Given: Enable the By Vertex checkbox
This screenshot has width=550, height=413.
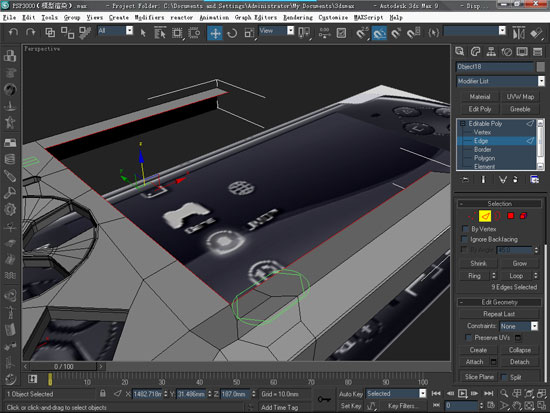Looking at the screenshot, I should 465,229.
